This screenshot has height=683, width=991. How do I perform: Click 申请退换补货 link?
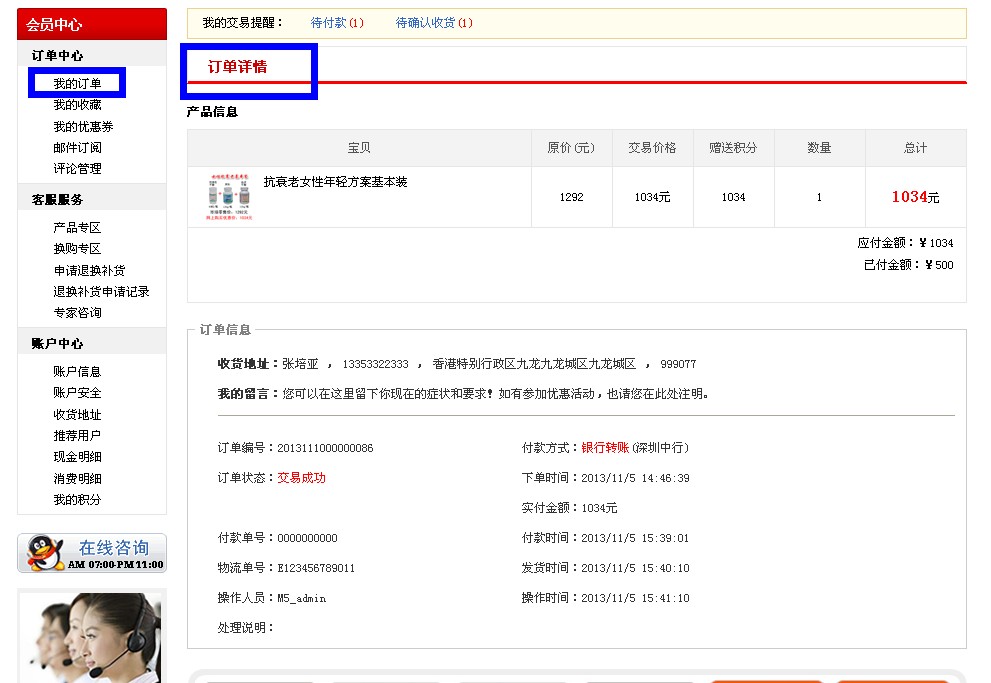coord(89,271)
